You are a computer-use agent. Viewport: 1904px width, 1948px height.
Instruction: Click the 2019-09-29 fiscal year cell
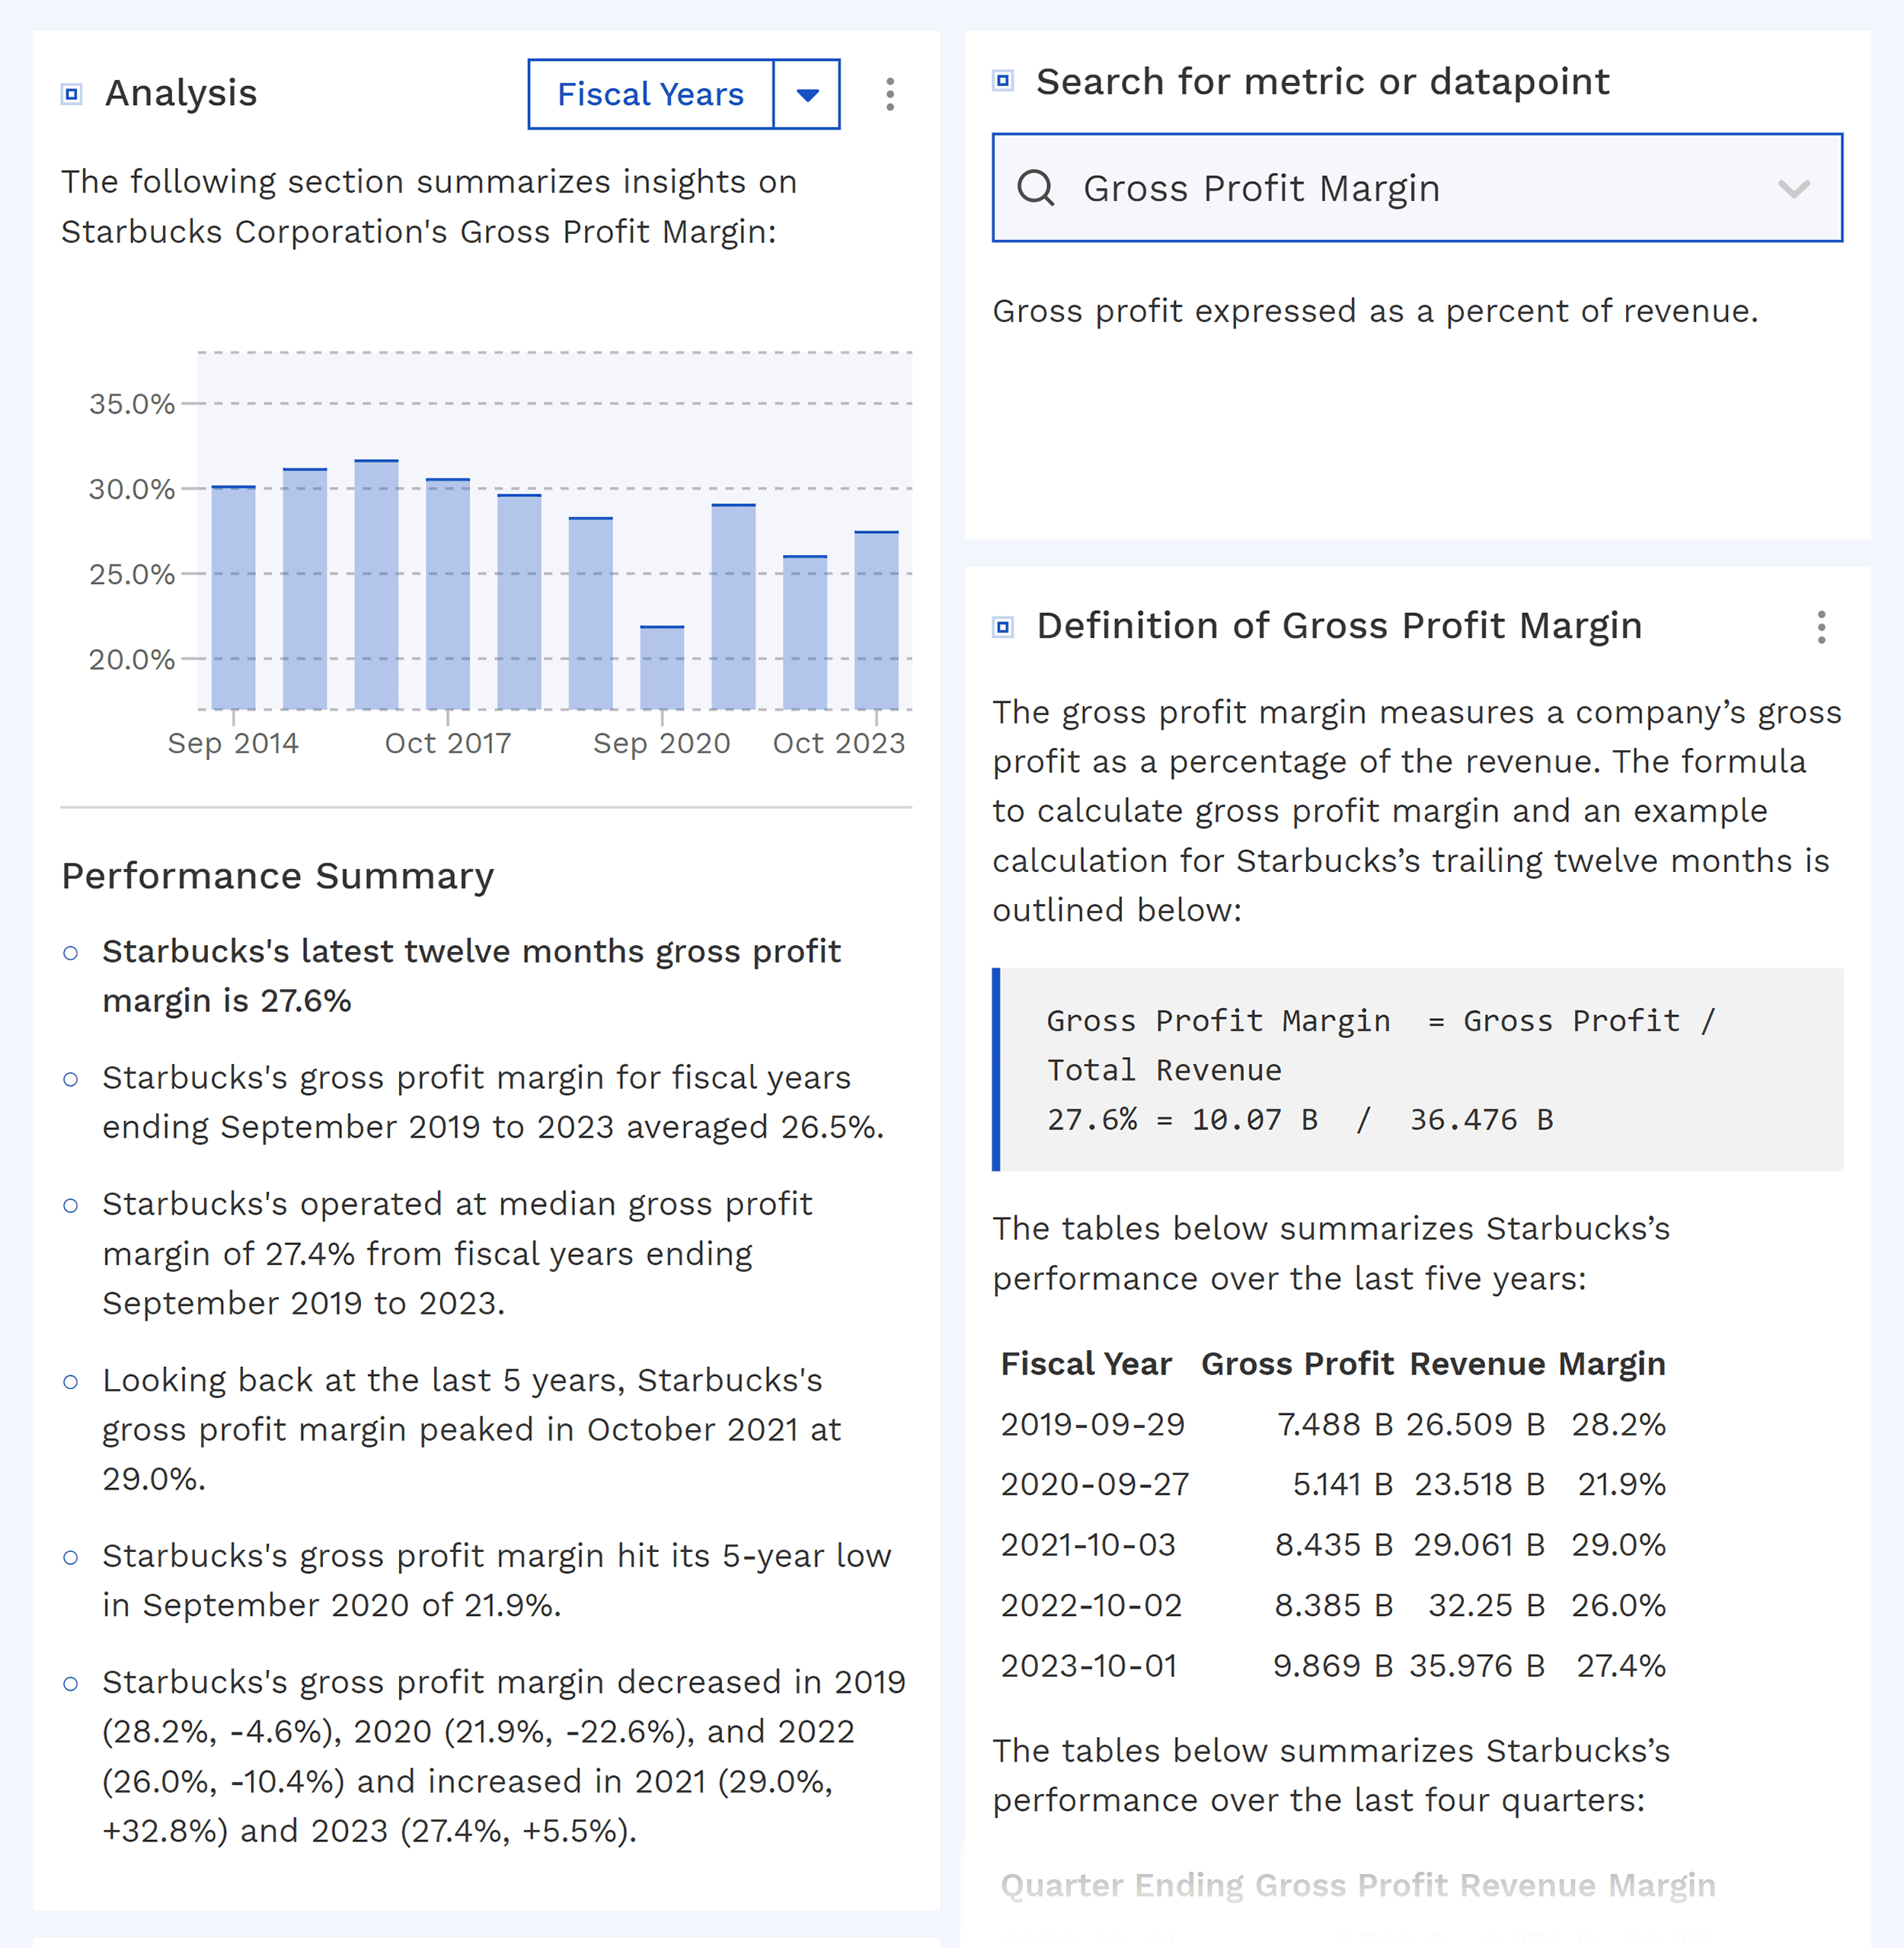pos(1092,1424)
